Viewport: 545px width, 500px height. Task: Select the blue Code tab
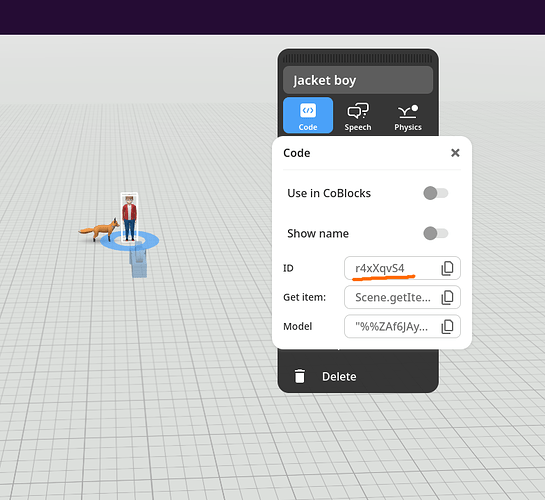[308, 115]
